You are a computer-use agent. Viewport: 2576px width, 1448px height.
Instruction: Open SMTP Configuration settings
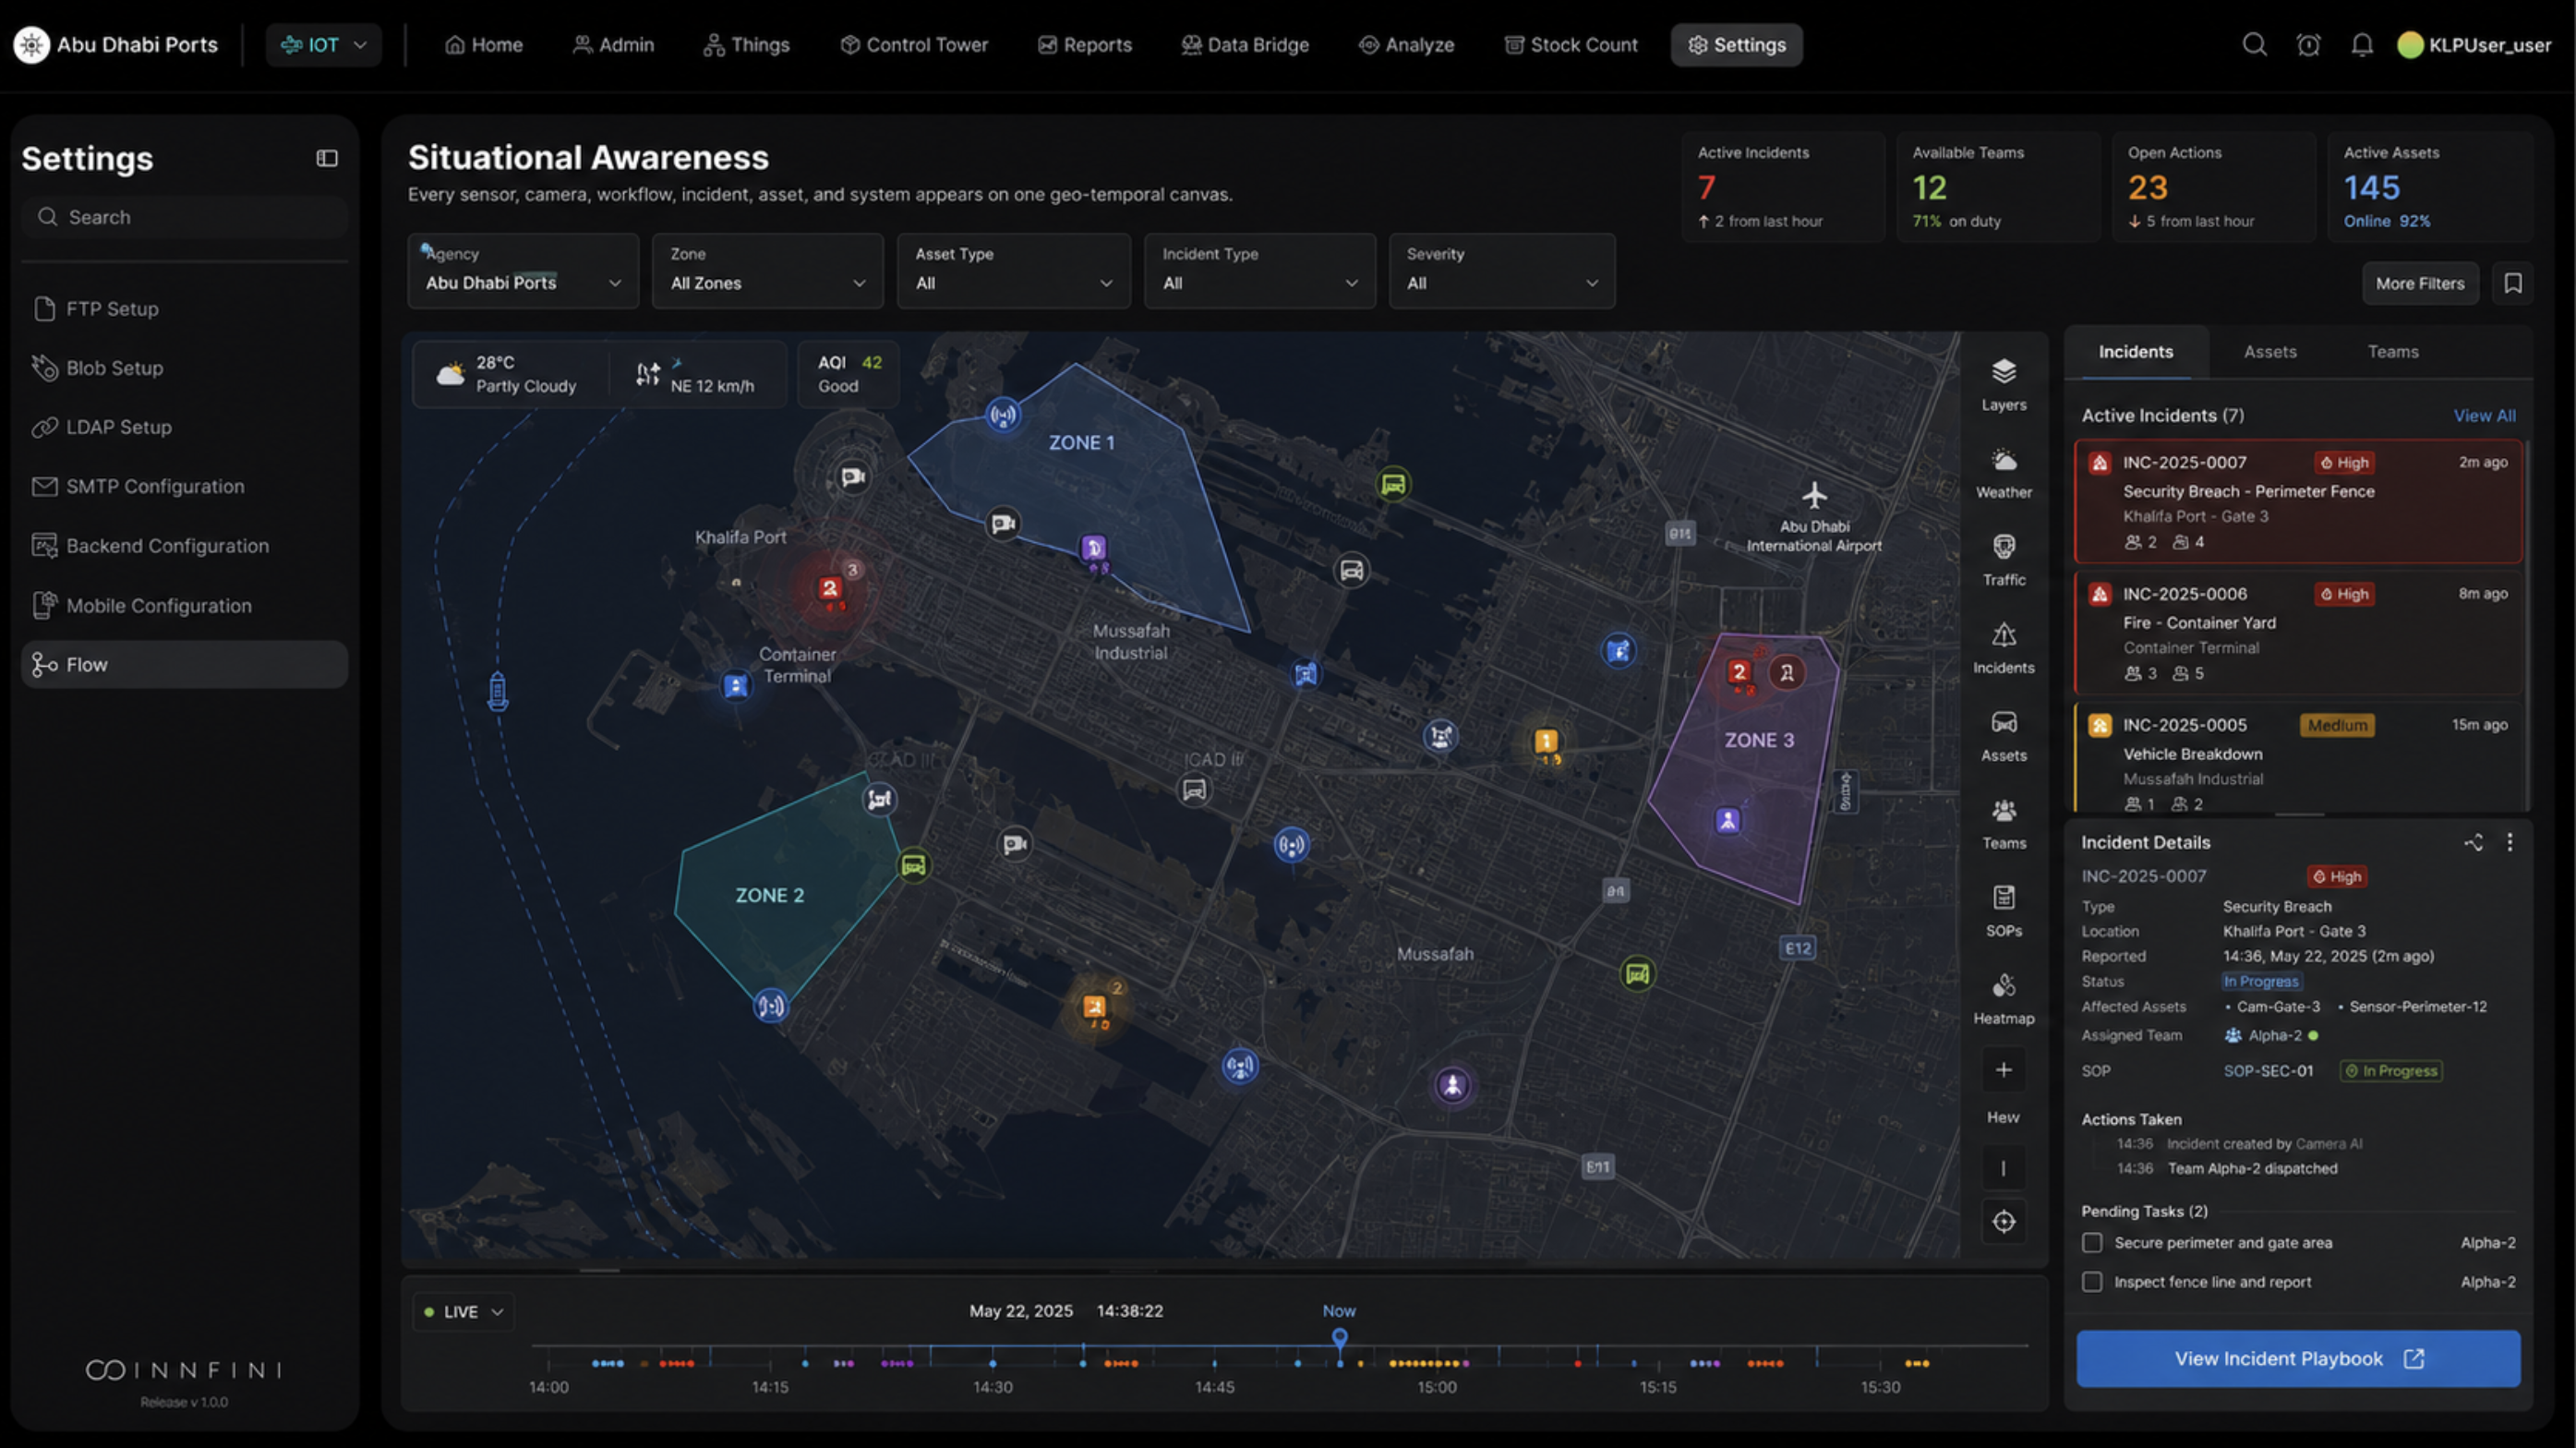(184, 486)
